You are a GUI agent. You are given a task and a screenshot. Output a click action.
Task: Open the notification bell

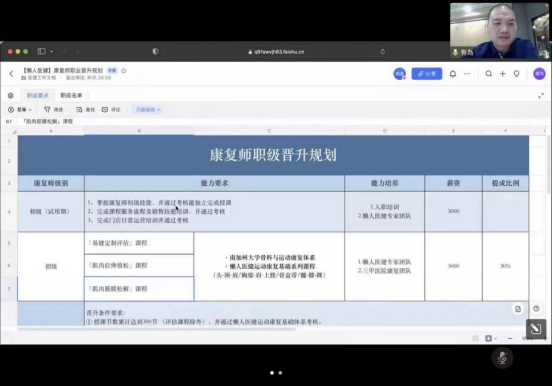click(x=453, y=74)
